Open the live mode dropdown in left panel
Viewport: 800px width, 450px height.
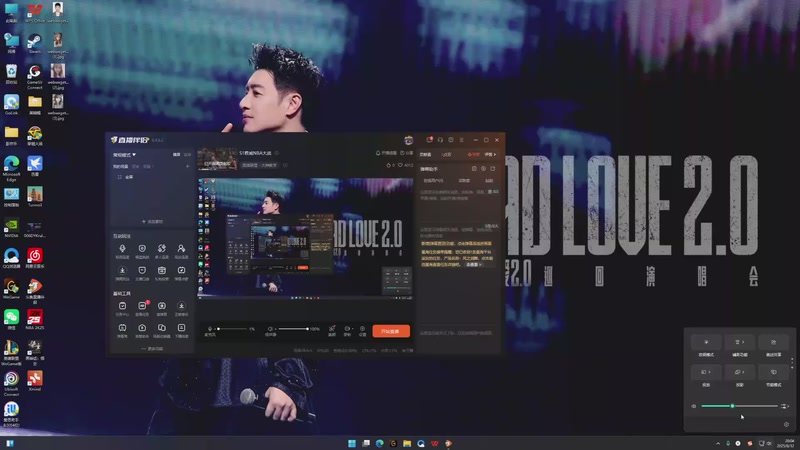(124, 155)
